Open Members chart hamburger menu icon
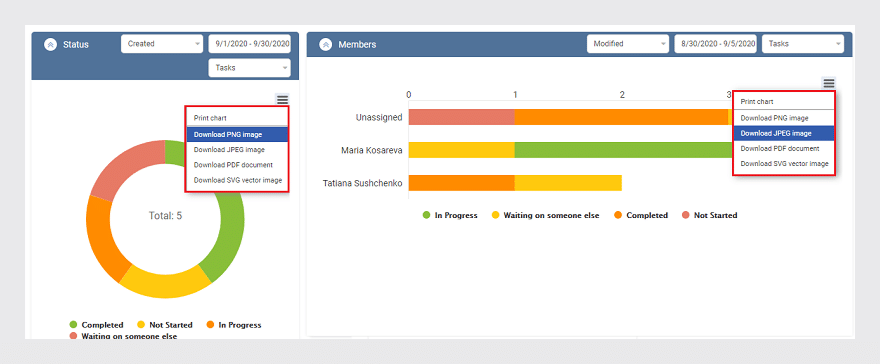 tap(829, 83)
